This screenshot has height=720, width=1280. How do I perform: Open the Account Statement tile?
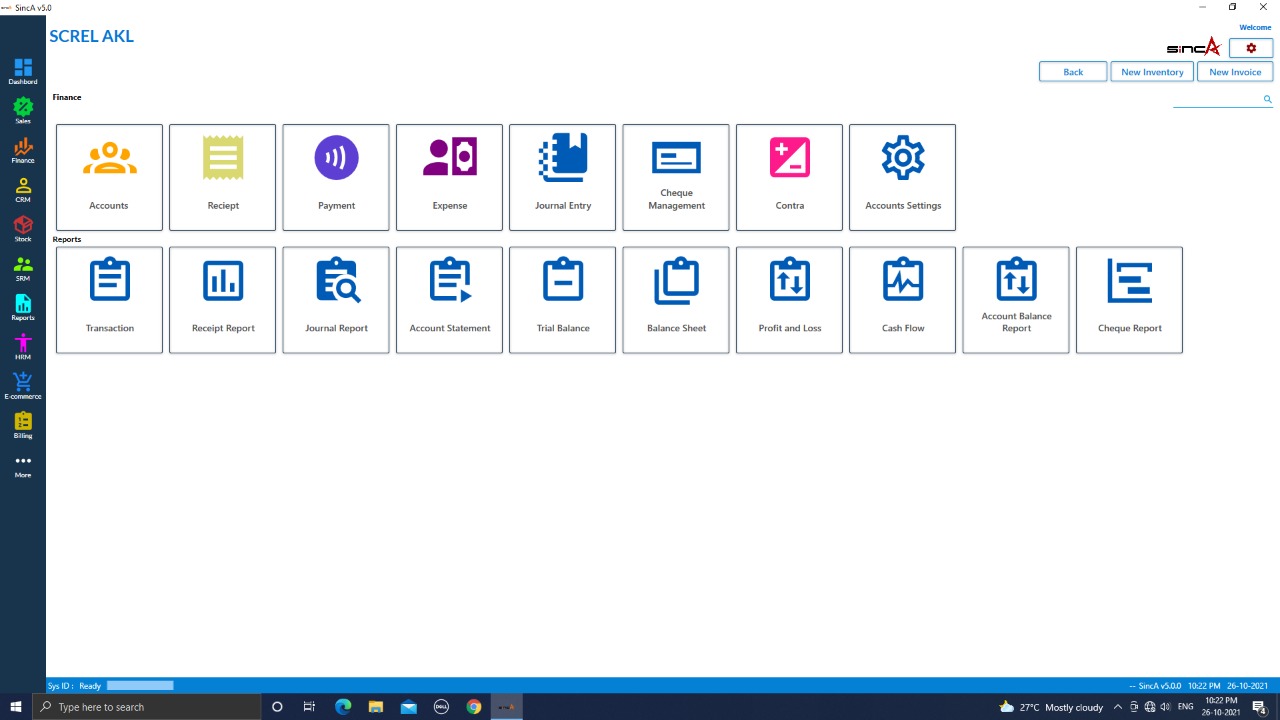[x=449, y=300]
